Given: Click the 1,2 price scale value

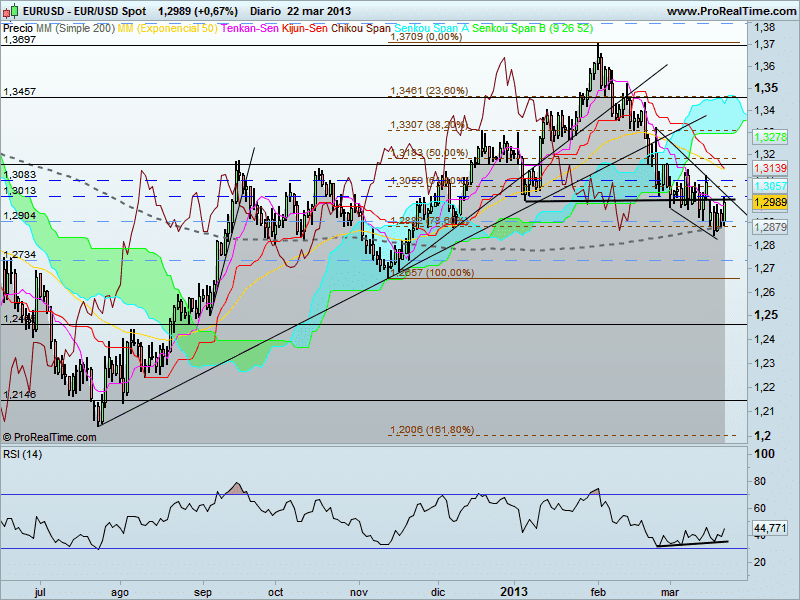Looking at the screenshot, I should pyautogui.click(x=762, y=436).
